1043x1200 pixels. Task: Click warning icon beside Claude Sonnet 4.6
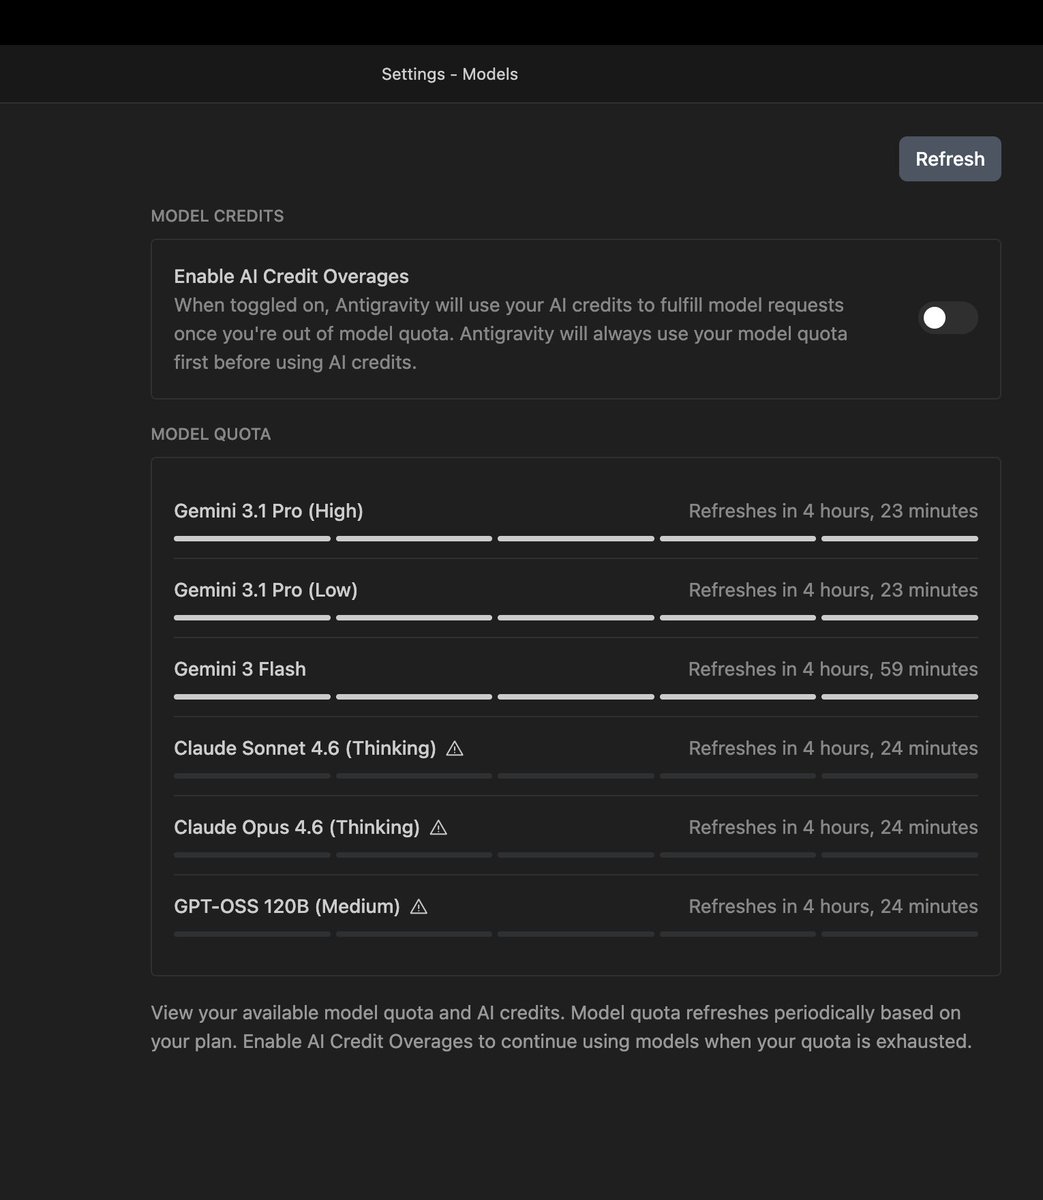coord(455,748)
